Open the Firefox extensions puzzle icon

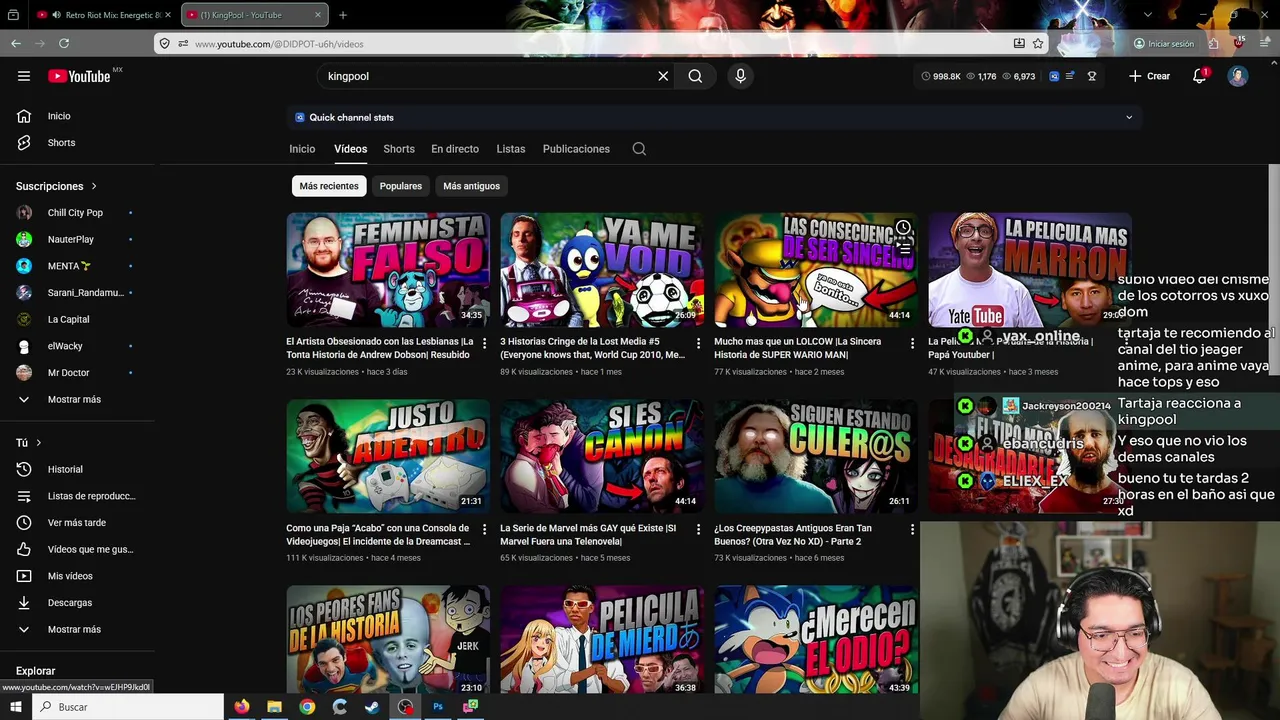pos(1213,43)
